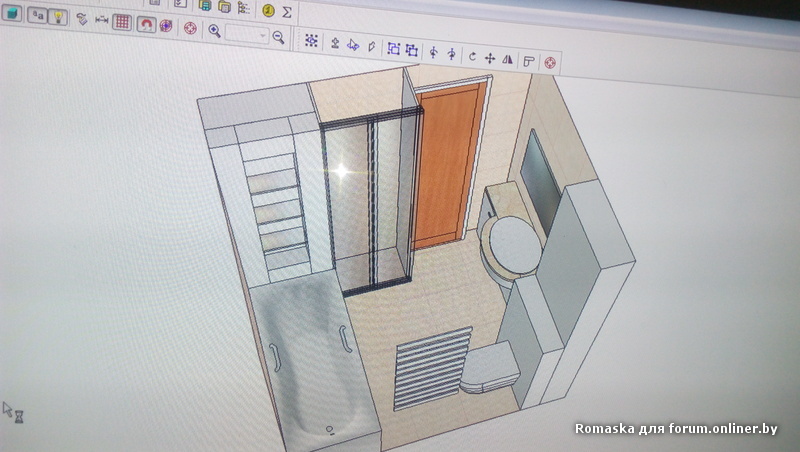Select the four-arrow move tool
This screenshot has width=800, height=452.
[490, 58]
